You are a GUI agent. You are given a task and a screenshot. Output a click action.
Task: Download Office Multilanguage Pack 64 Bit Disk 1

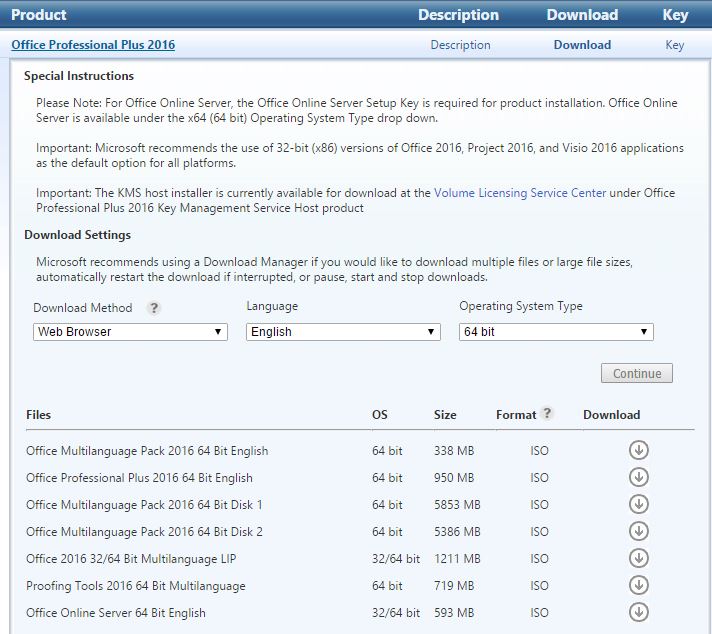[638, 504]
